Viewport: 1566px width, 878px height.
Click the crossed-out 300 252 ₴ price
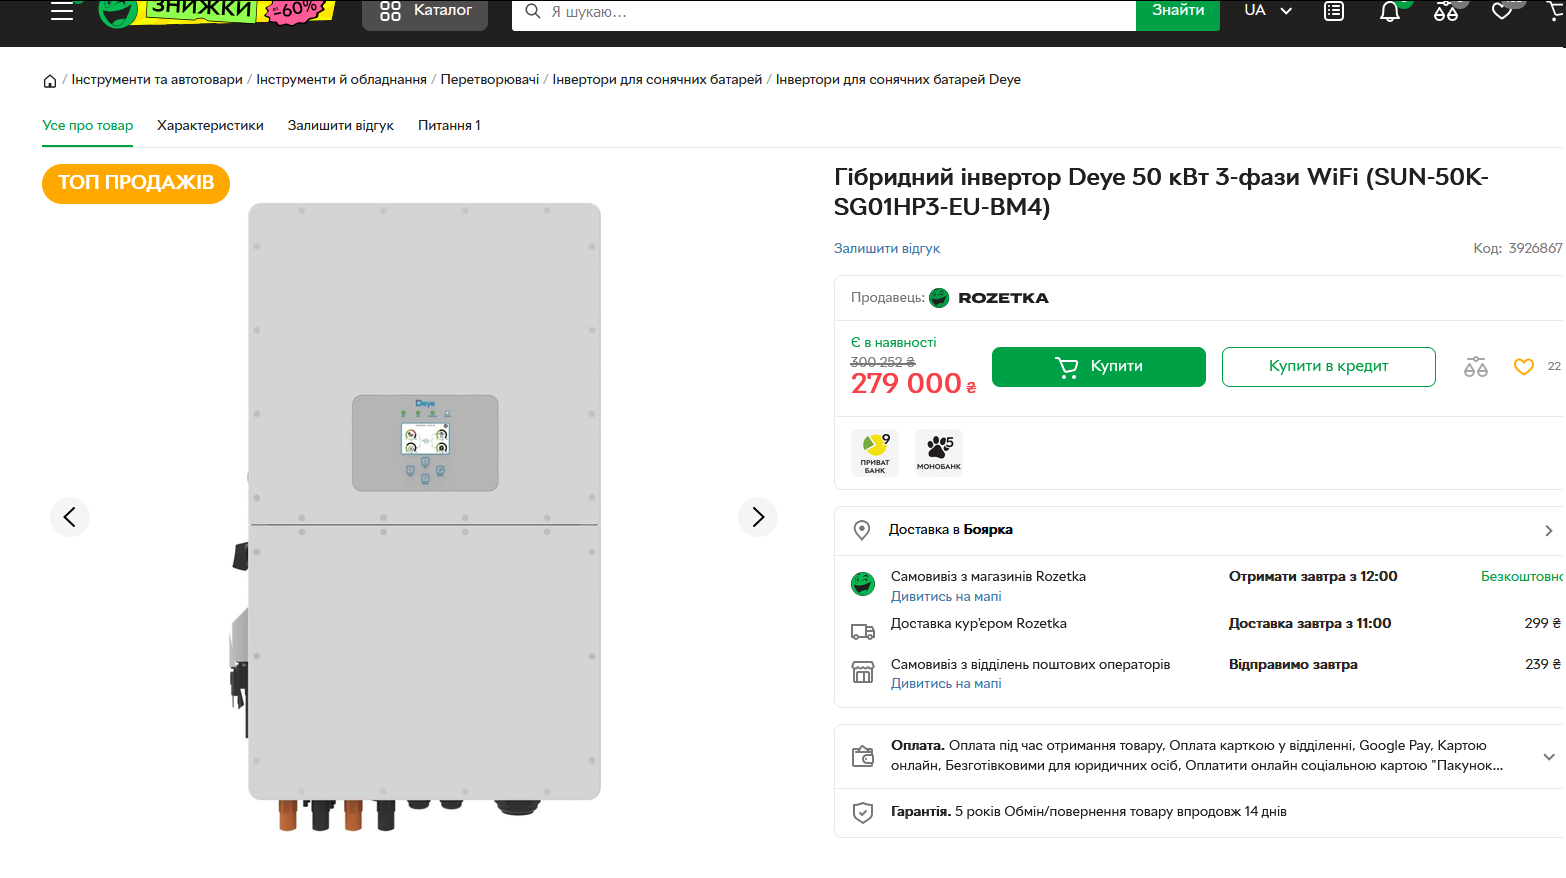coord(882,362)
